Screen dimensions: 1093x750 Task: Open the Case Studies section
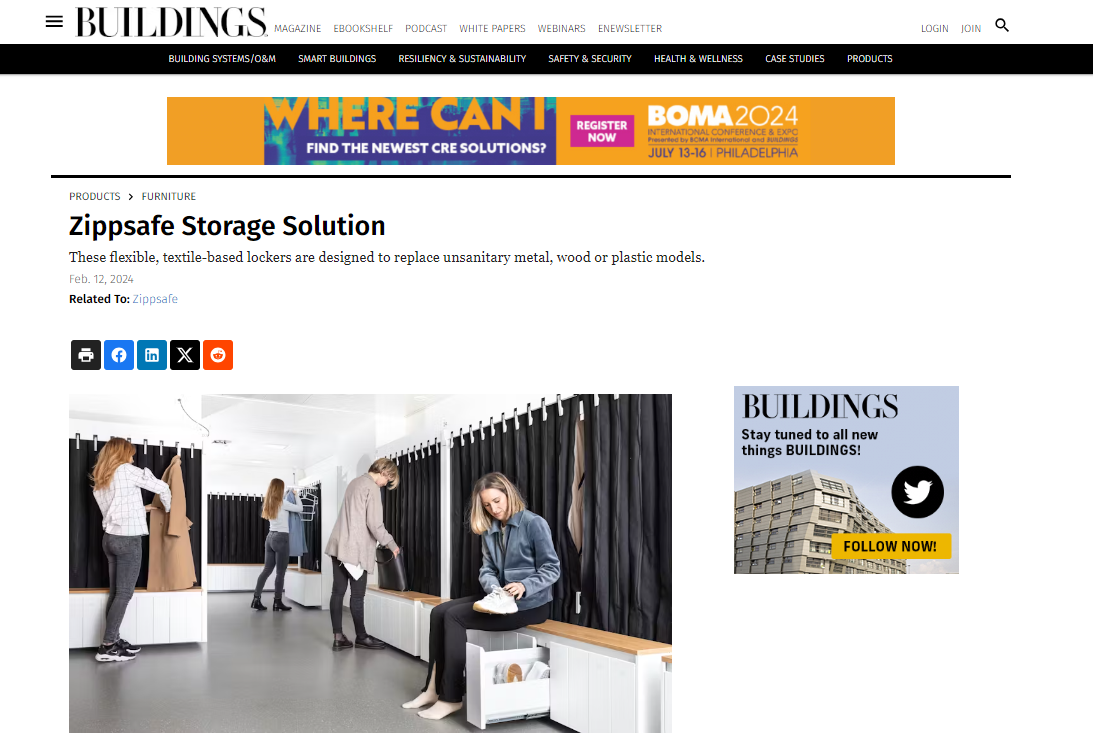click(x=795, y=59)
